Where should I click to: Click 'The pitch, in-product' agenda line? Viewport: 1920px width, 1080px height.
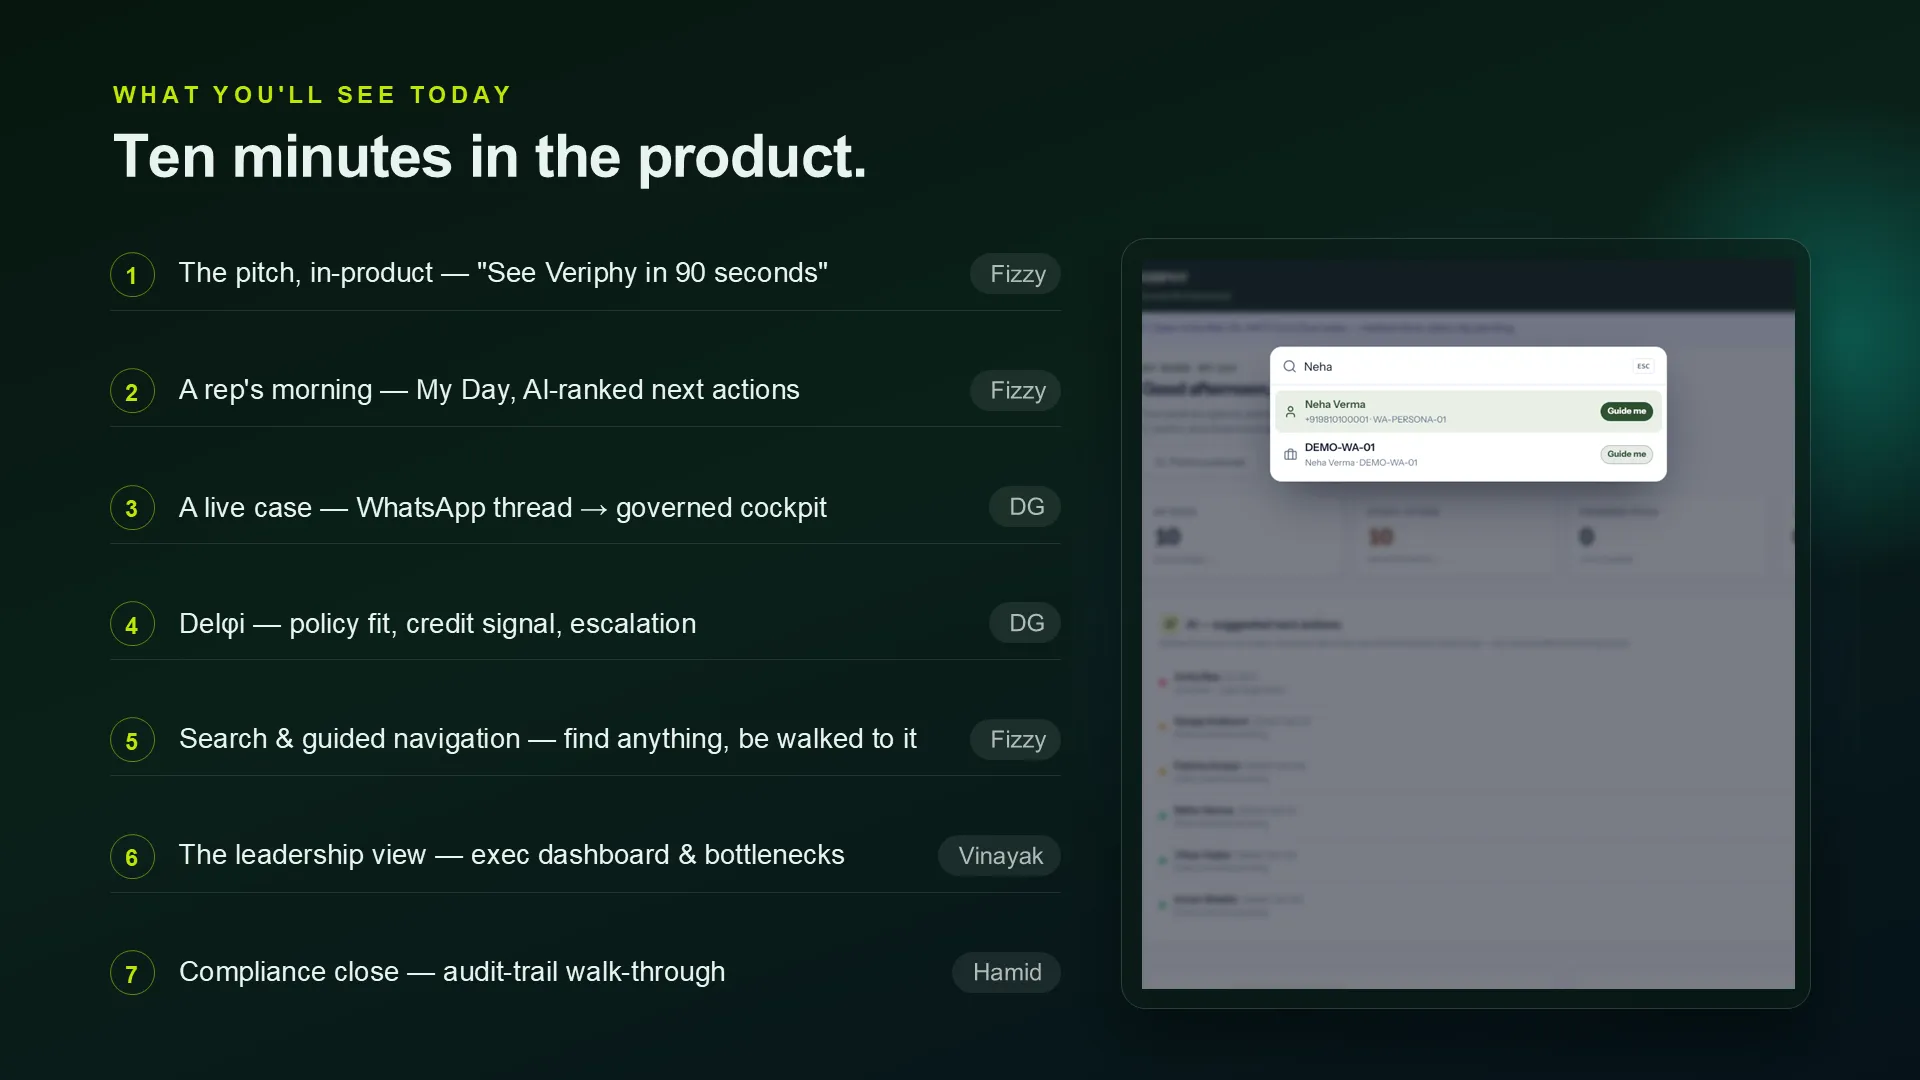[503, 273]
